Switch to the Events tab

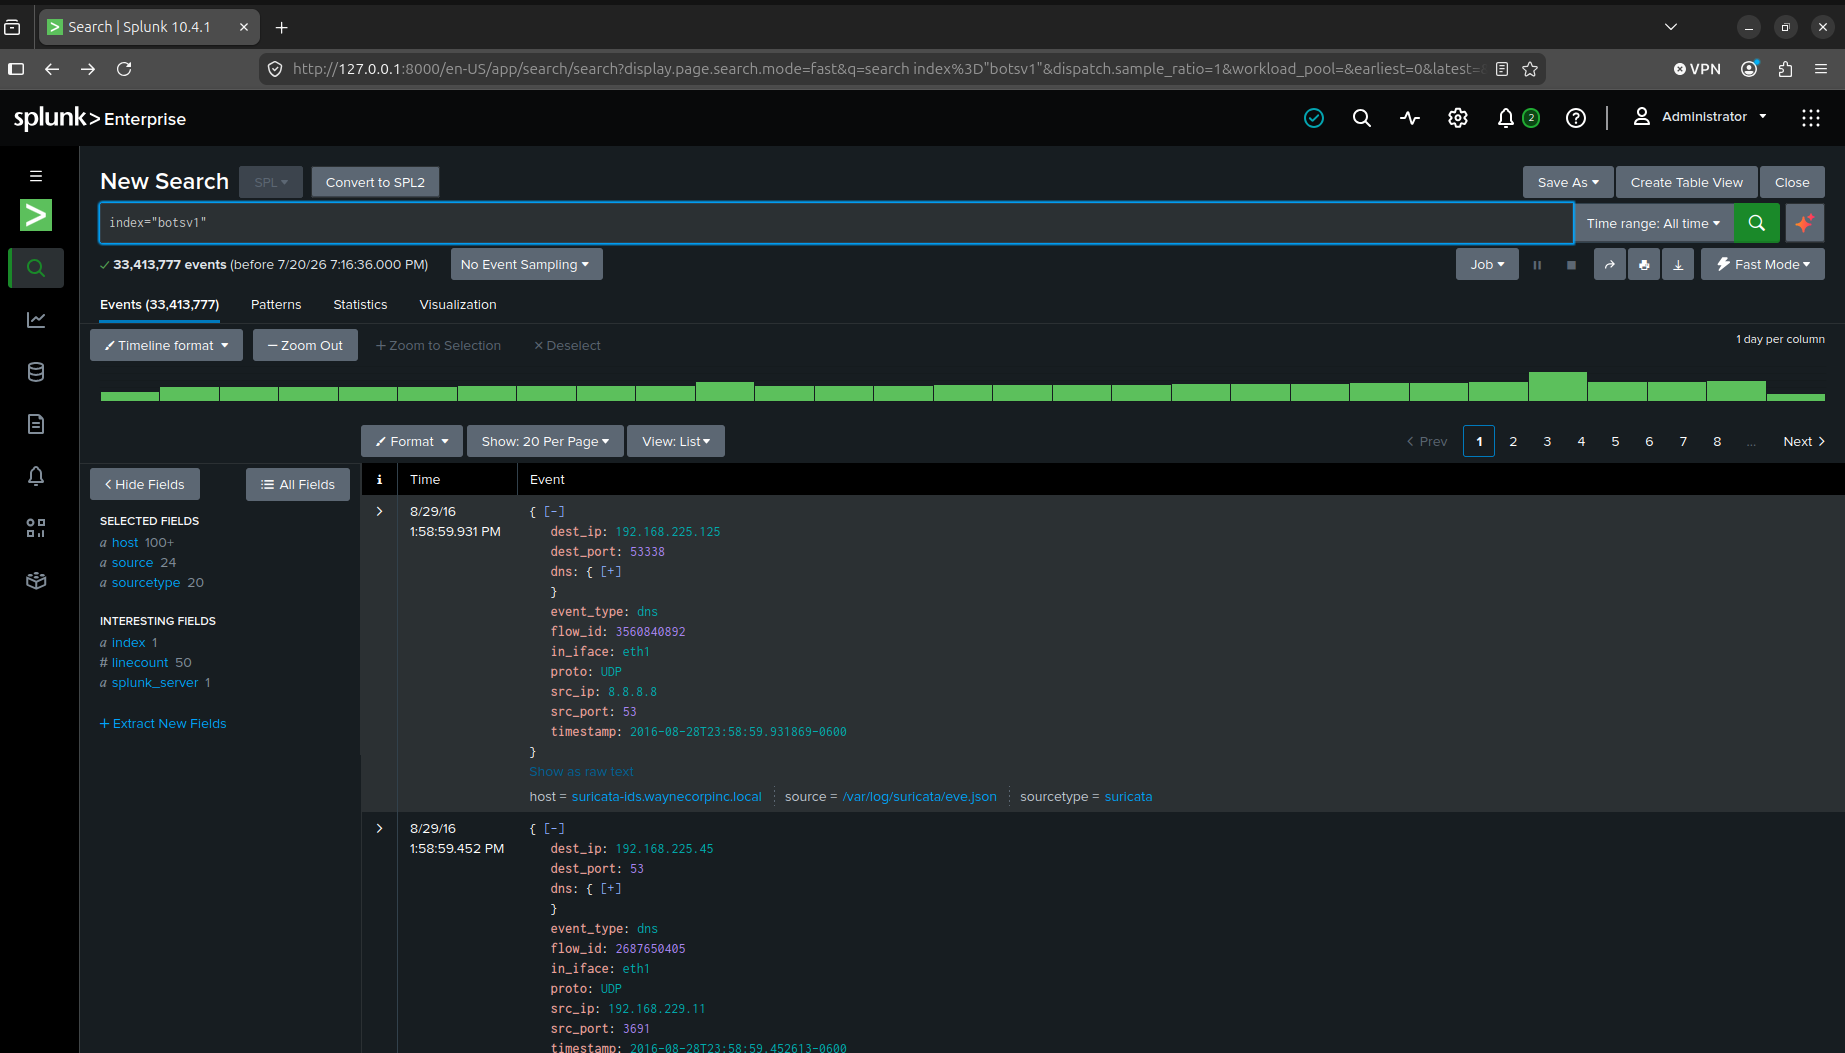(159, 304)
